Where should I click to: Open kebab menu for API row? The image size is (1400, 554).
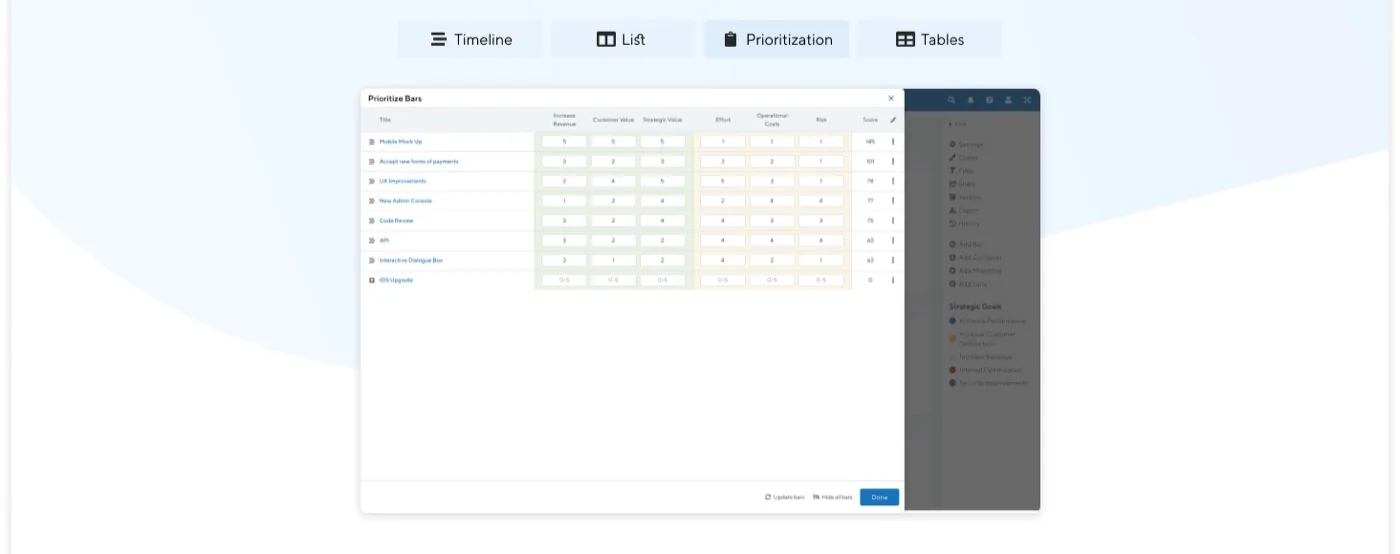tap(893, 240)
